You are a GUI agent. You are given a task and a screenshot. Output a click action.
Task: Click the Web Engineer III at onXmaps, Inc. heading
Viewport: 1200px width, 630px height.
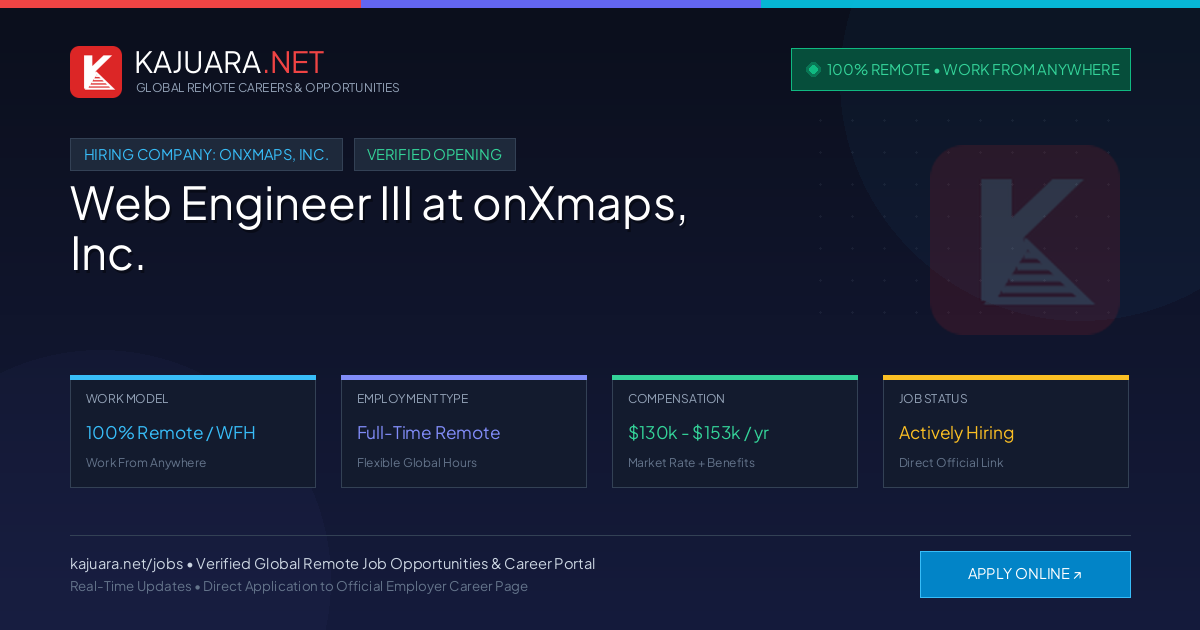tap(379, 228)
